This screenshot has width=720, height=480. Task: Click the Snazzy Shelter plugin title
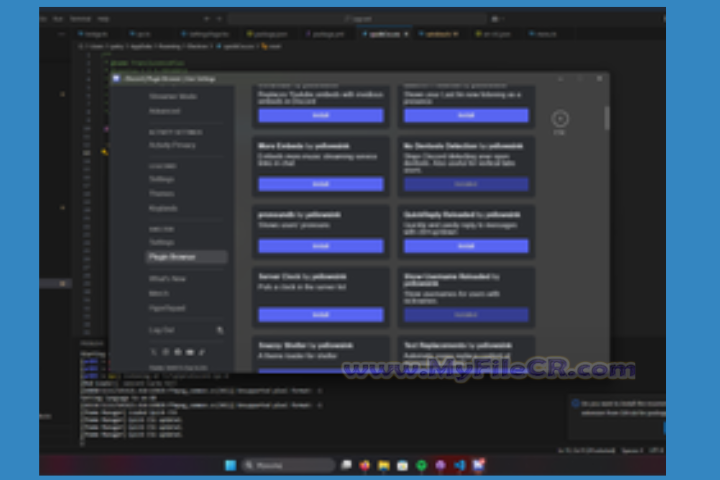[305, 345]
